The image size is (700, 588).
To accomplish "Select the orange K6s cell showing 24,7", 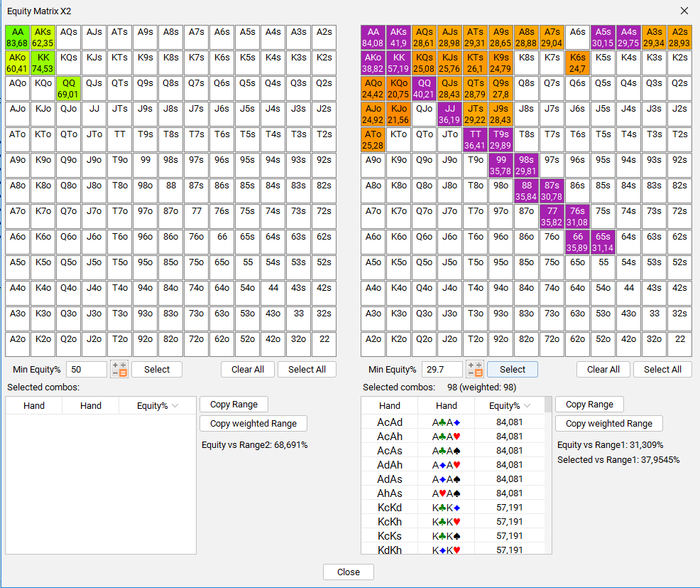I will (x=578, y=63).
